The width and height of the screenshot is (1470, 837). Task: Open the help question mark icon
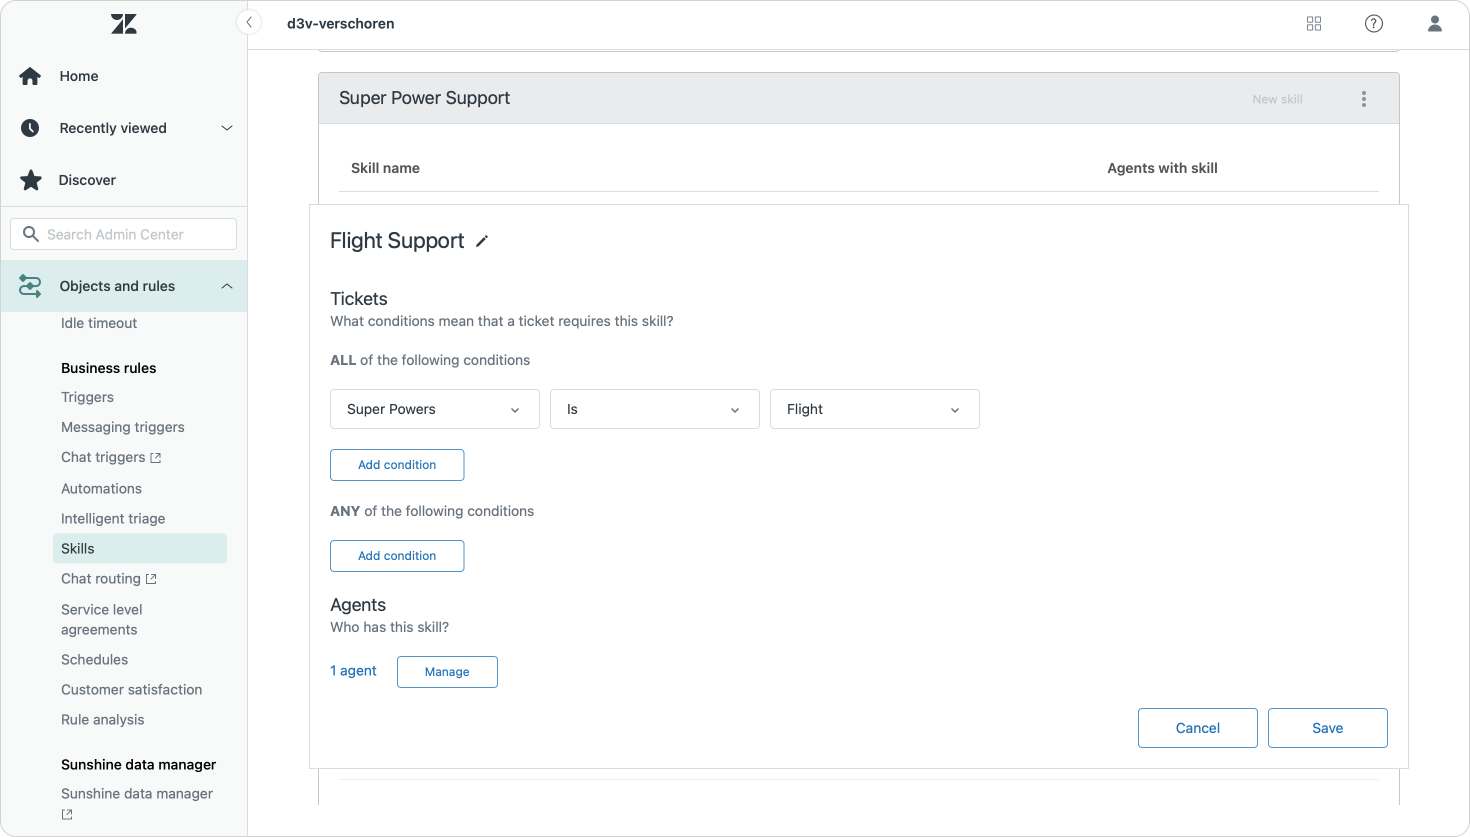tap(1374, 23)
